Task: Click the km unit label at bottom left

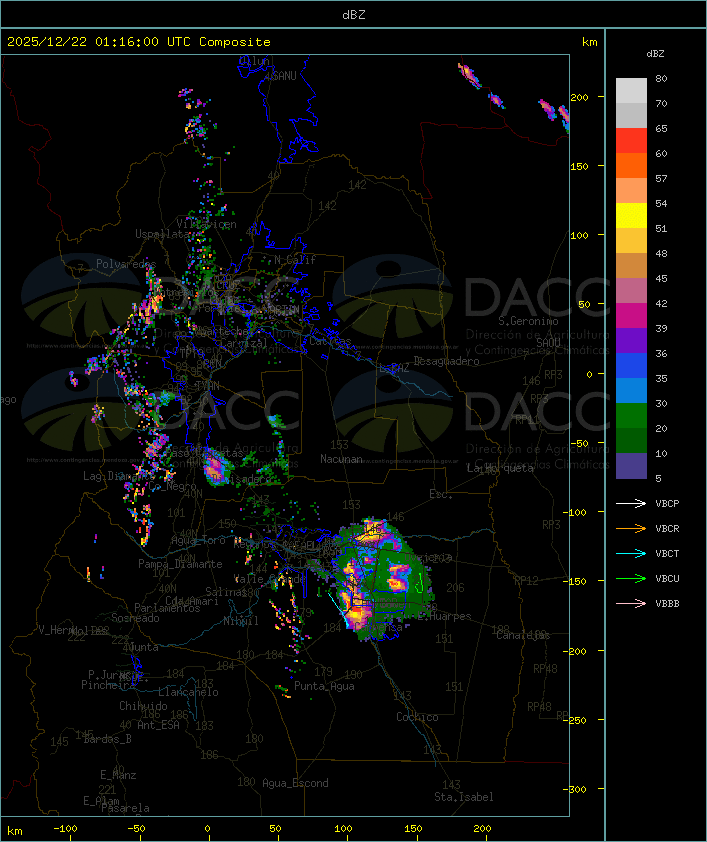Action: pos(15,831)
